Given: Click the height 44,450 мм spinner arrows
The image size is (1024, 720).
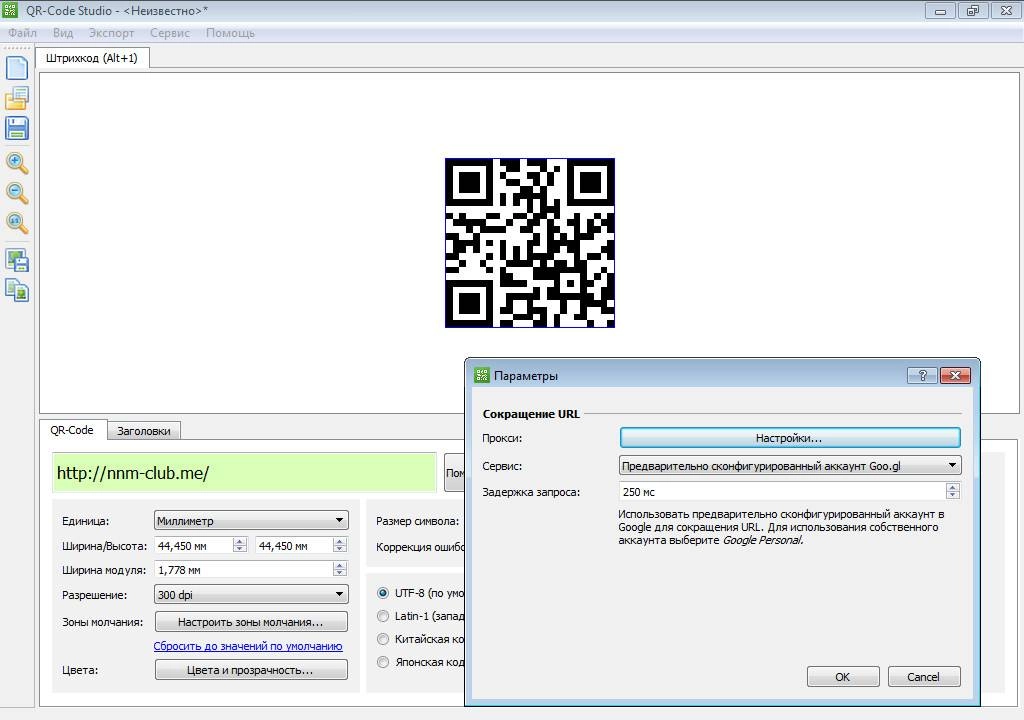Looking at the screenshot, I should tap(340, 545).
